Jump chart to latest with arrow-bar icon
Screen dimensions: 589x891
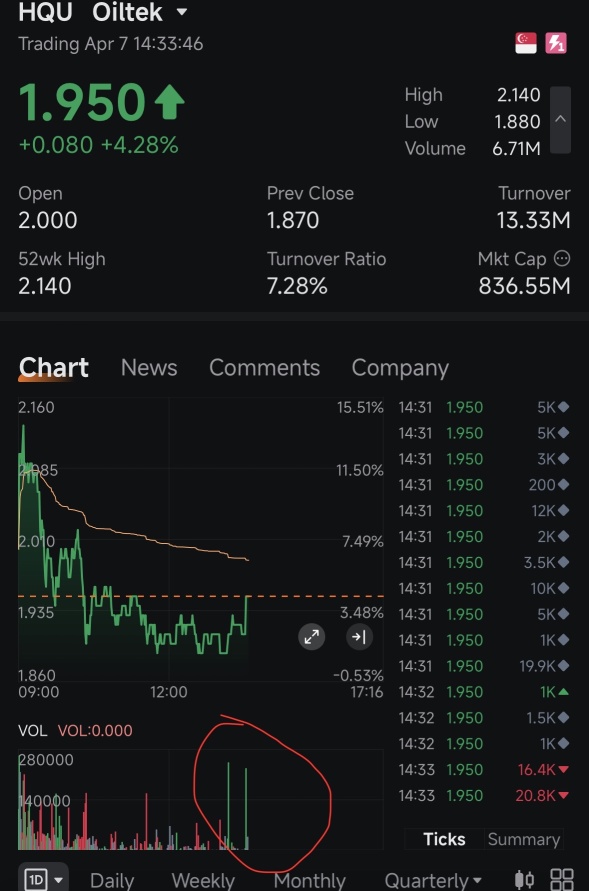[x=359, y=637]
